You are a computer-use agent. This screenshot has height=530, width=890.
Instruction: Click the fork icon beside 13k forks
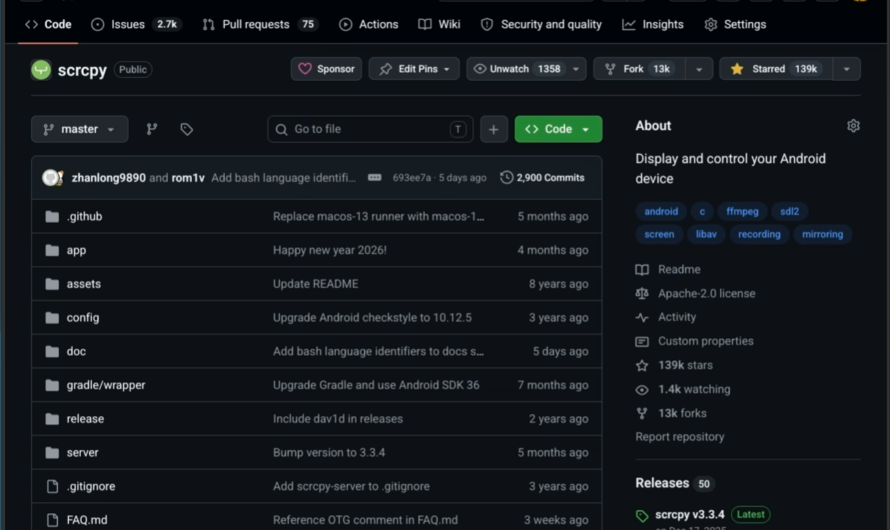(642, 413)
